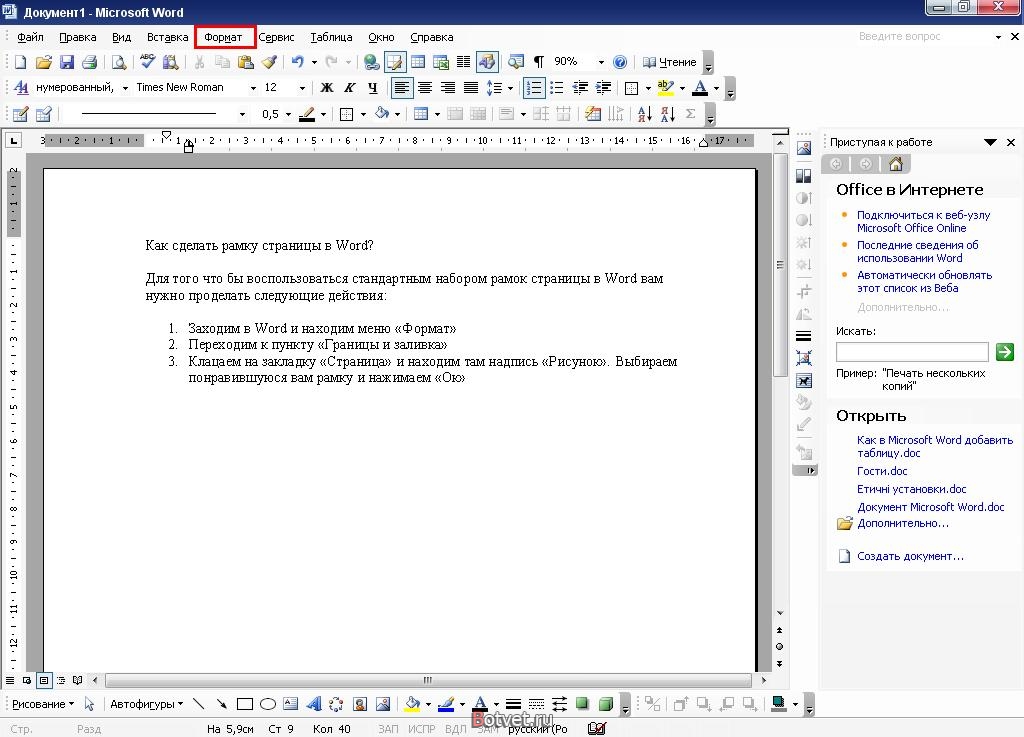Toggle show paragraph marks ¶
Viewport: 1024px width, 737px height.
[x=539, y=62]
